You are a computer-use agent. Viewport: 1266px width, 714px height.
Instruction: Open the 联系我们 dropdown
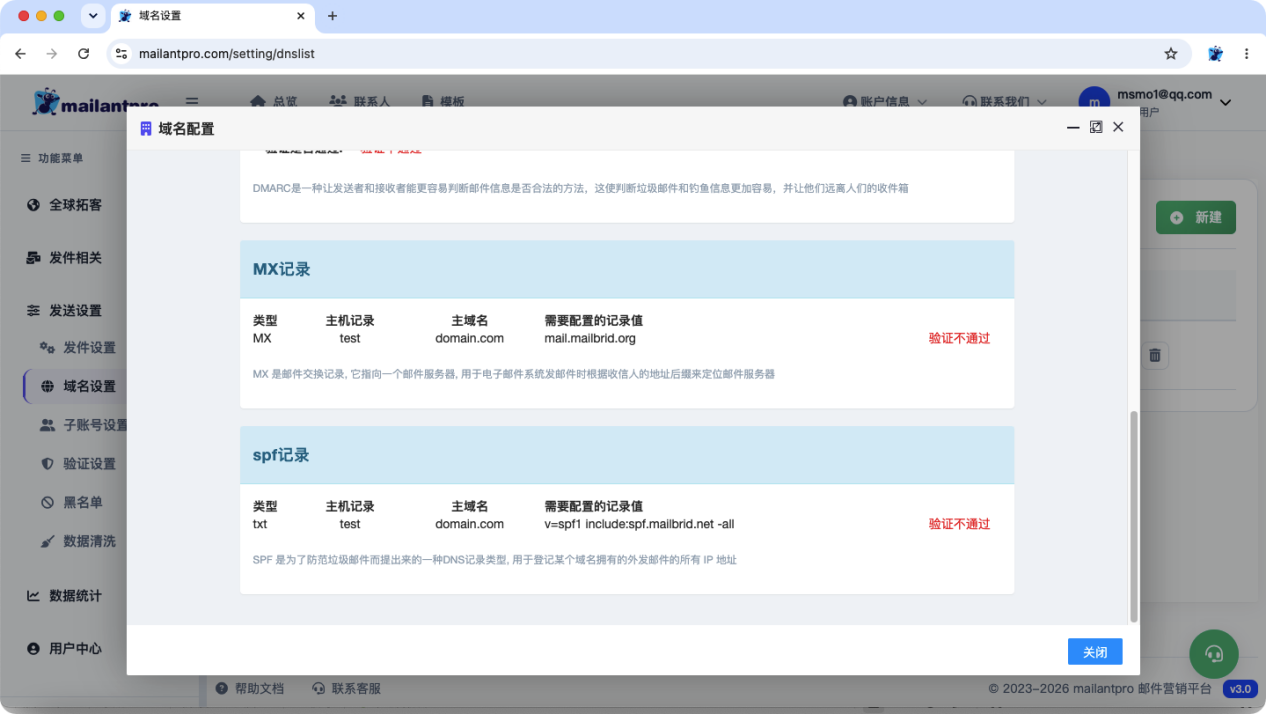(x=1004, y=102)
